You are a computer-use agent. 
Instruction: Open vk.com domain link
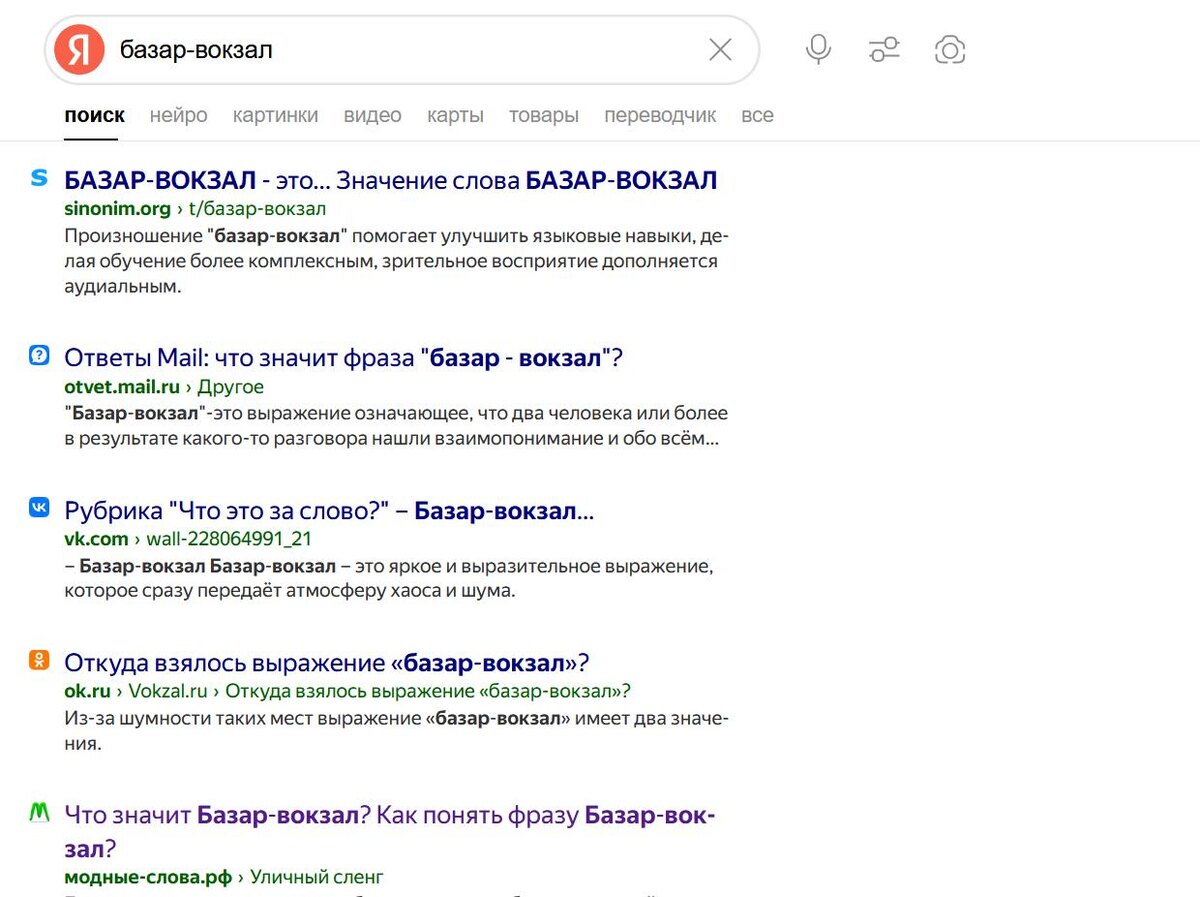coord(96,539)
